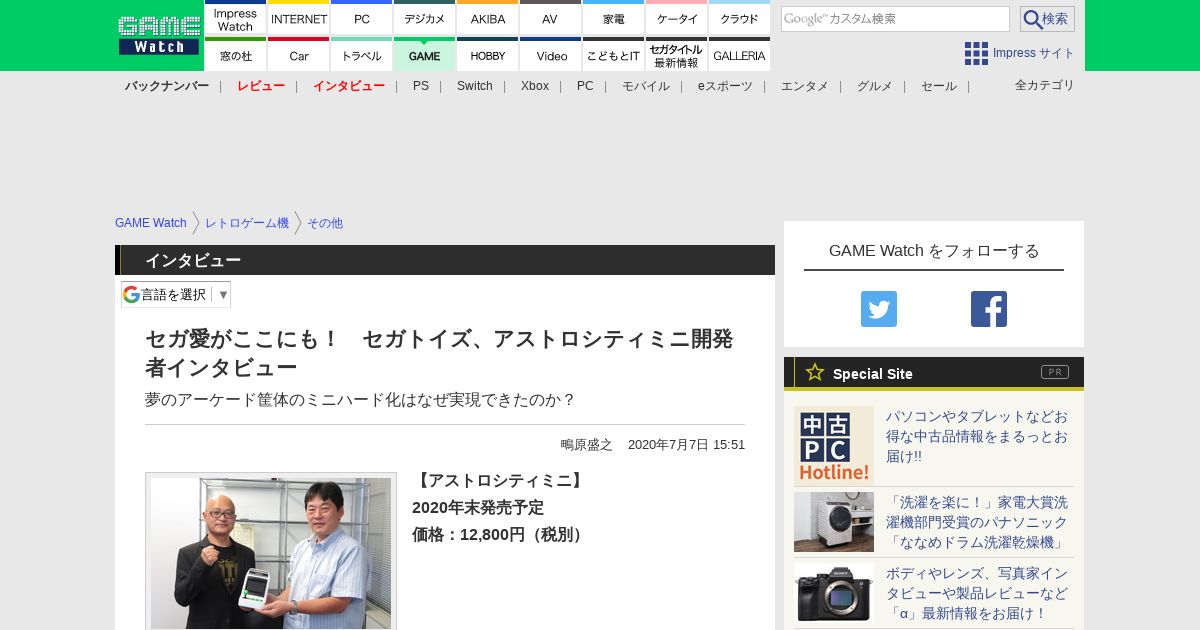
Task: Open the Video tab
Action: coord(550,54)
